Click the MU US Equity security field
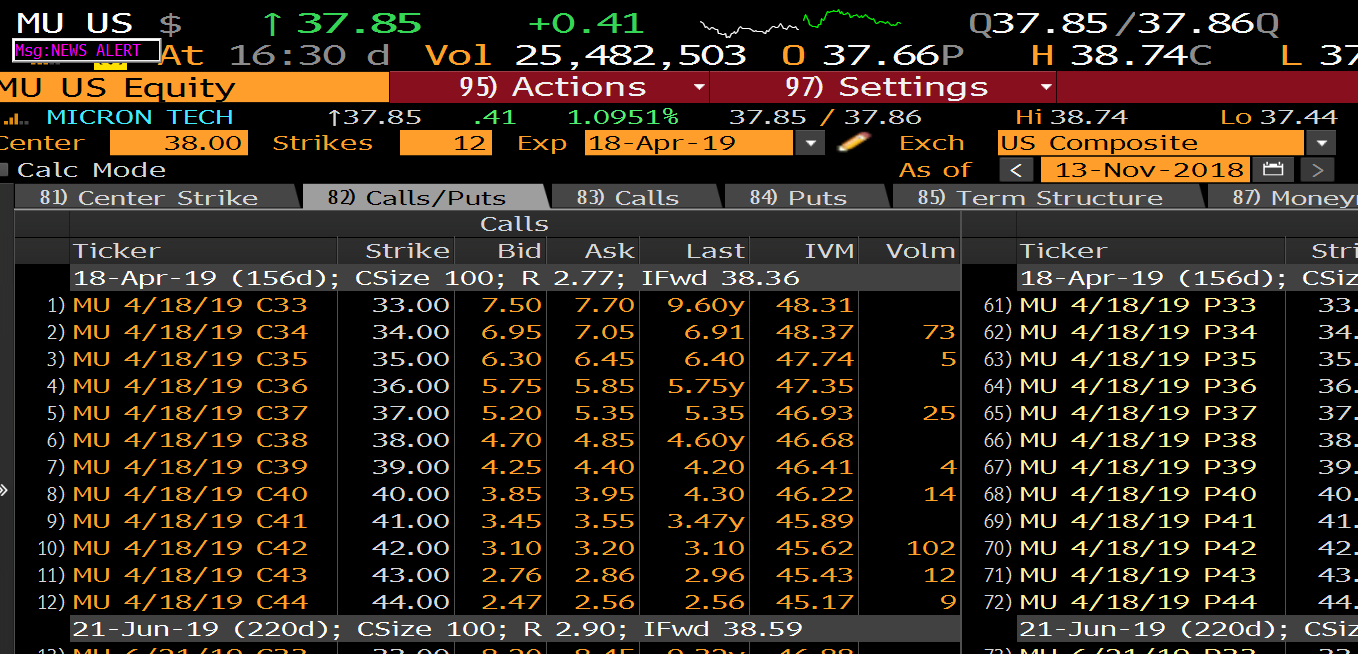The image size is (1358, 654). click(194, 87)
